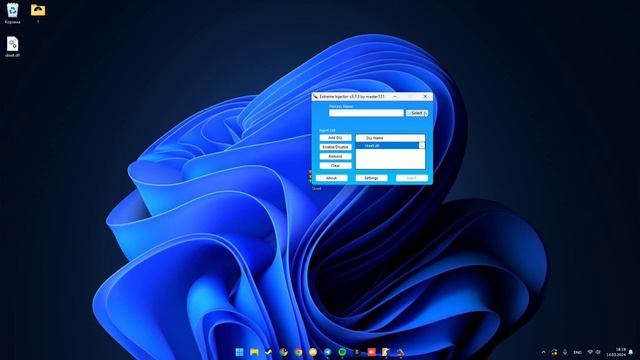This screenshot has width=640, height=360.
Task: Close the Extreme Injector window
Action: pos(425,97)
